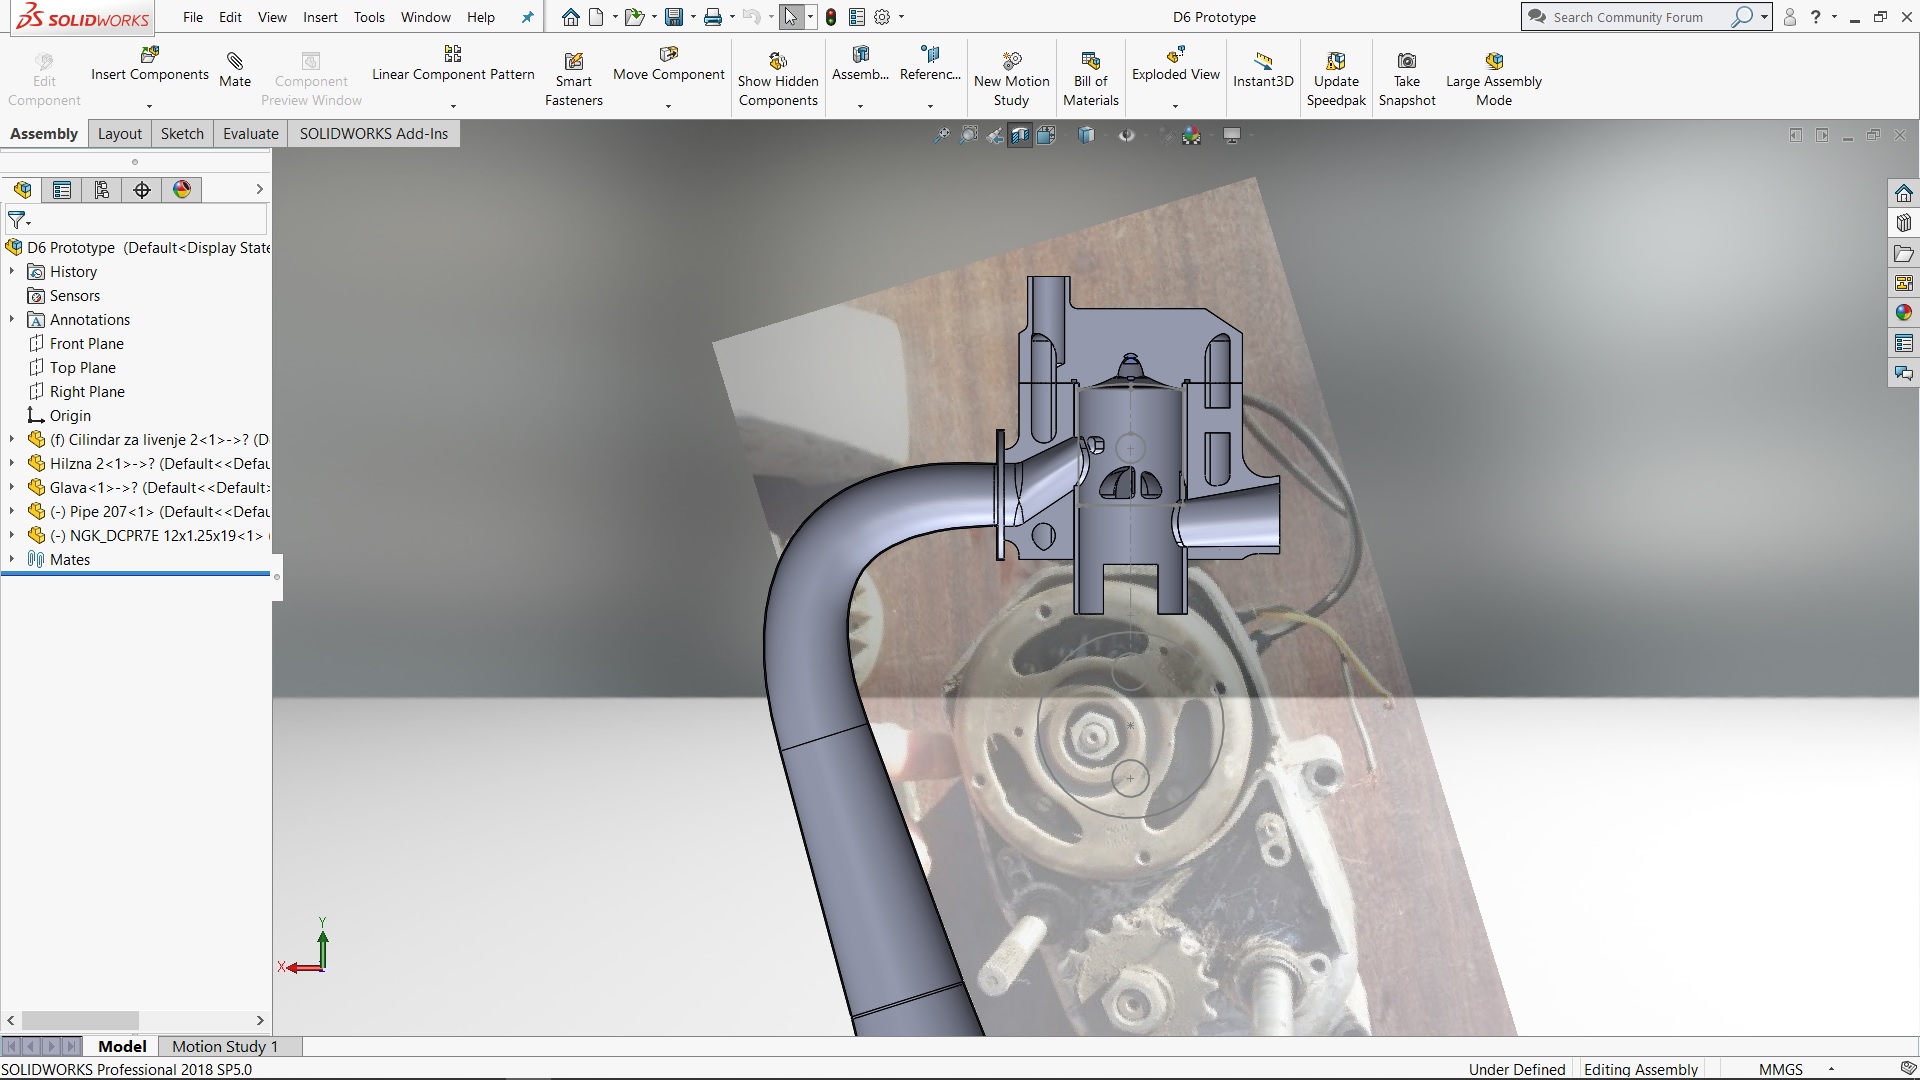This screenshot has width=1920, height=1080.
Task: Expand the Mates folder in tree
Action: [12, 559]
